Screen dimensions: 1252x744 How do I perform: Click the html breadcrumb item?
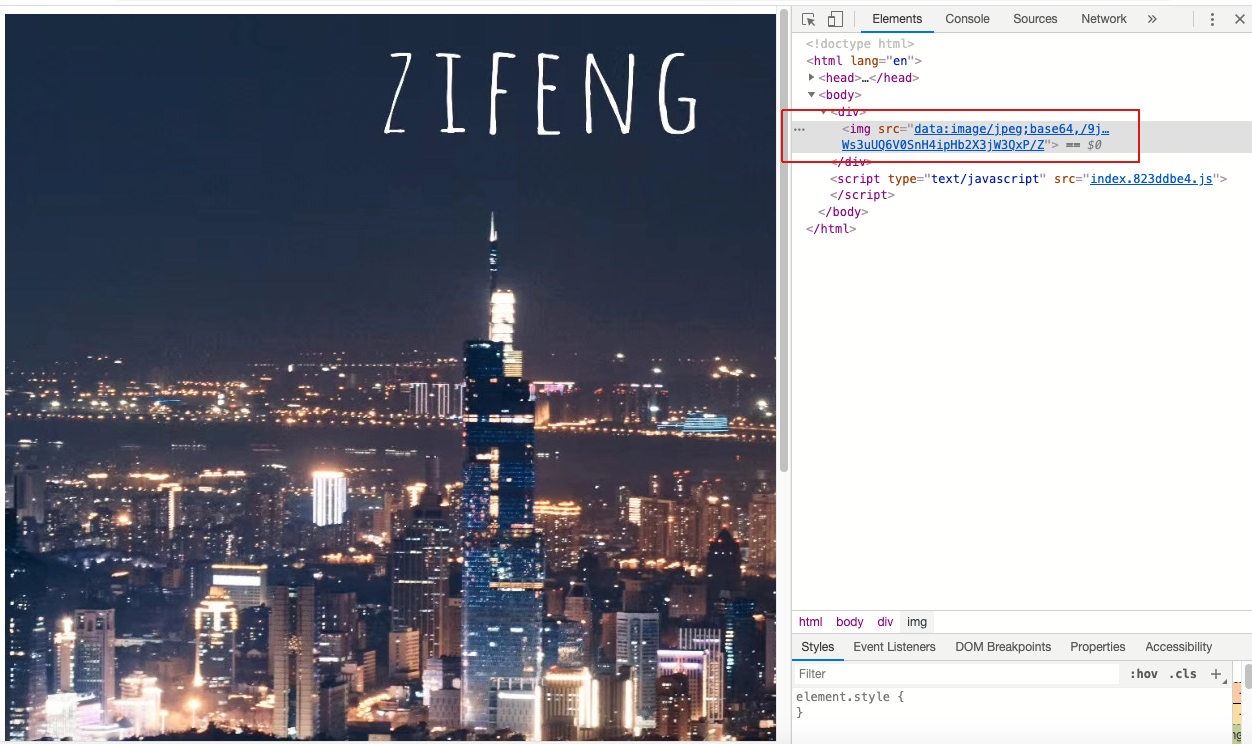[x=810, y=622]
